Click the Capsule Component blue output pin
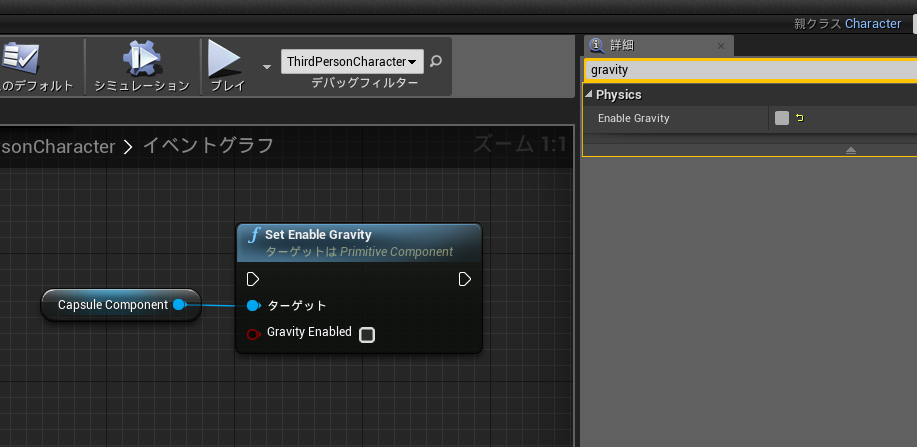 click(180, 305)
